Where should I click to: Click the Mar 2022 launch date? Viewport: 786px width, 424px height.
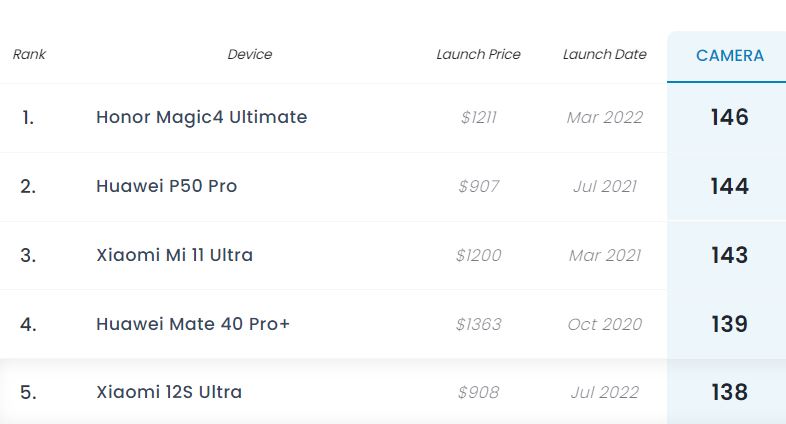[x=604, y=118]
